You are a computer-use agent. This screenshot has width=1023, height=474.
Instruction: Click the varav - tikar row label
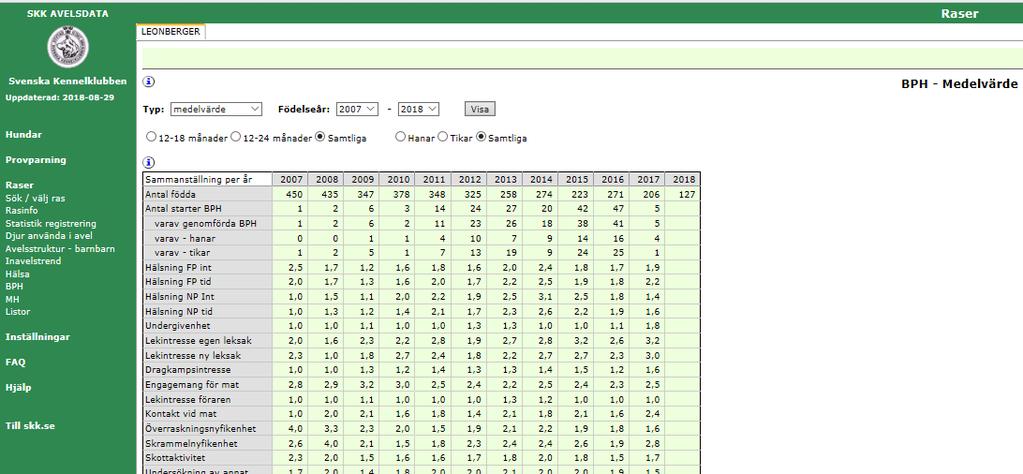[x=182, y=253]
